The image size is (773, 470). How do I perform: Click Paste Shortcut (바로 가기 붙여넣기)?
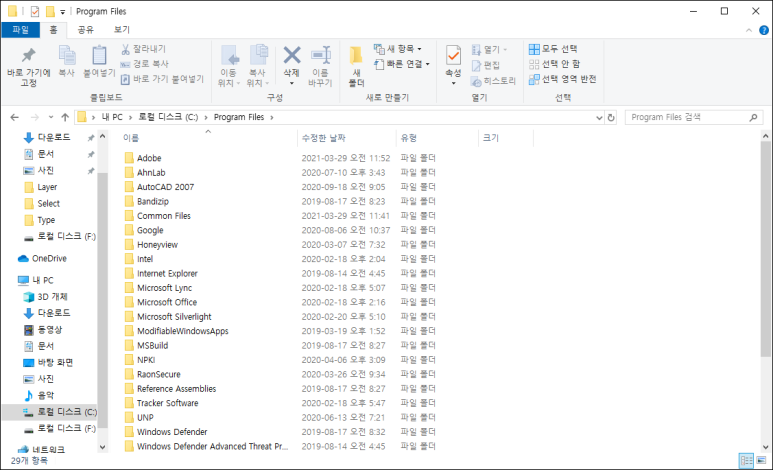click(162, 79)
